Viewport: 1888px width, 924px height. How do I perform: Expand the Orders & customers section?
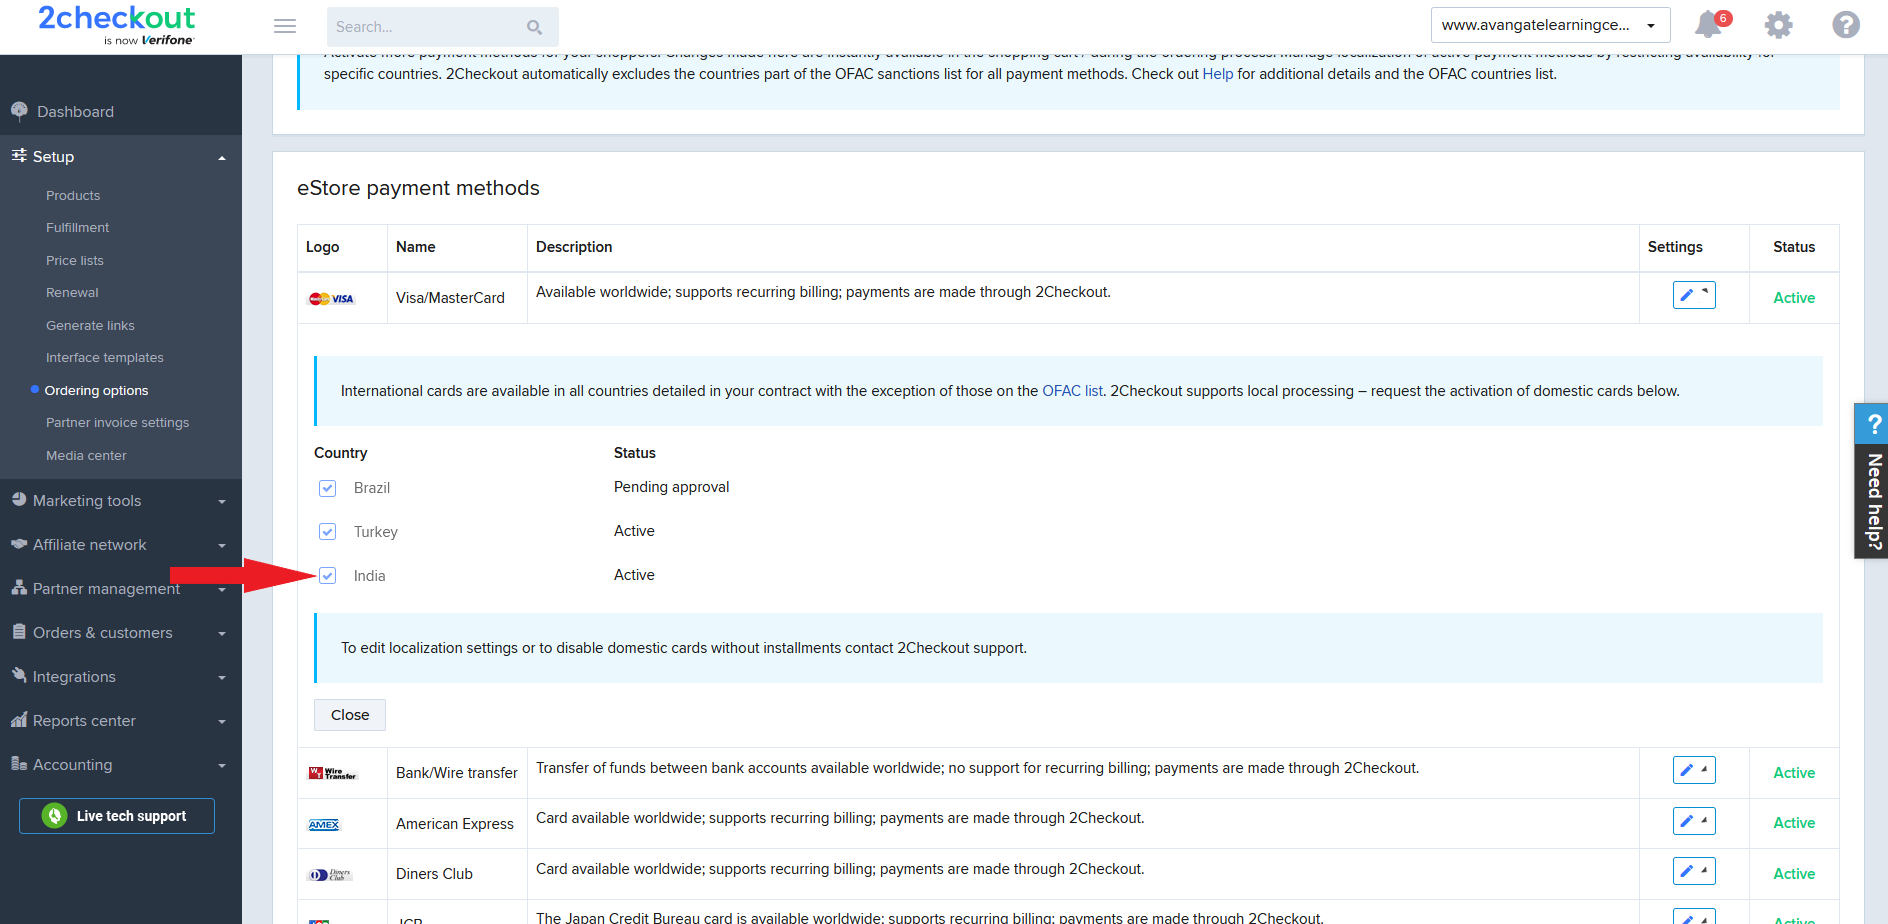tap(222, 634)
